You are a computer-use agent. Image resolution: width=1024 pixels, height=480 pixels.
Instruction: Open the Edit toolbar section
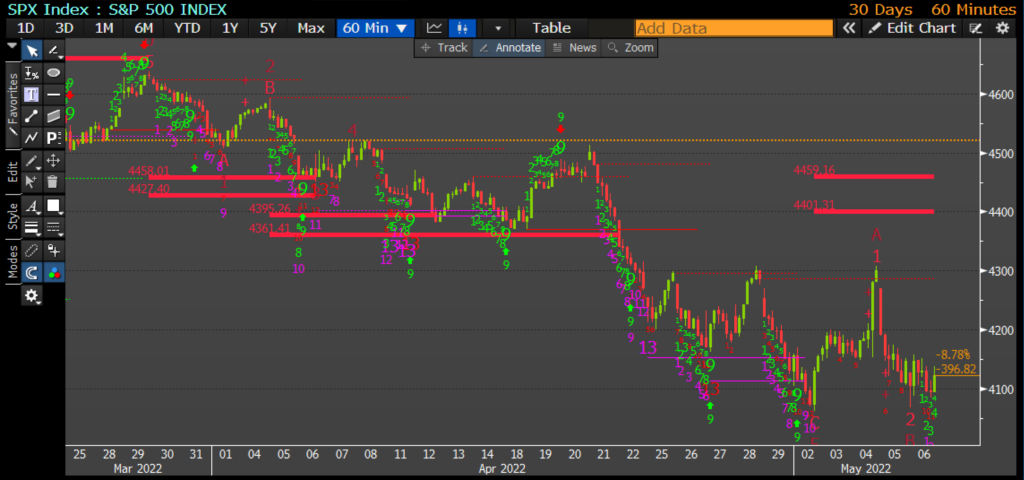pos(12,171)
